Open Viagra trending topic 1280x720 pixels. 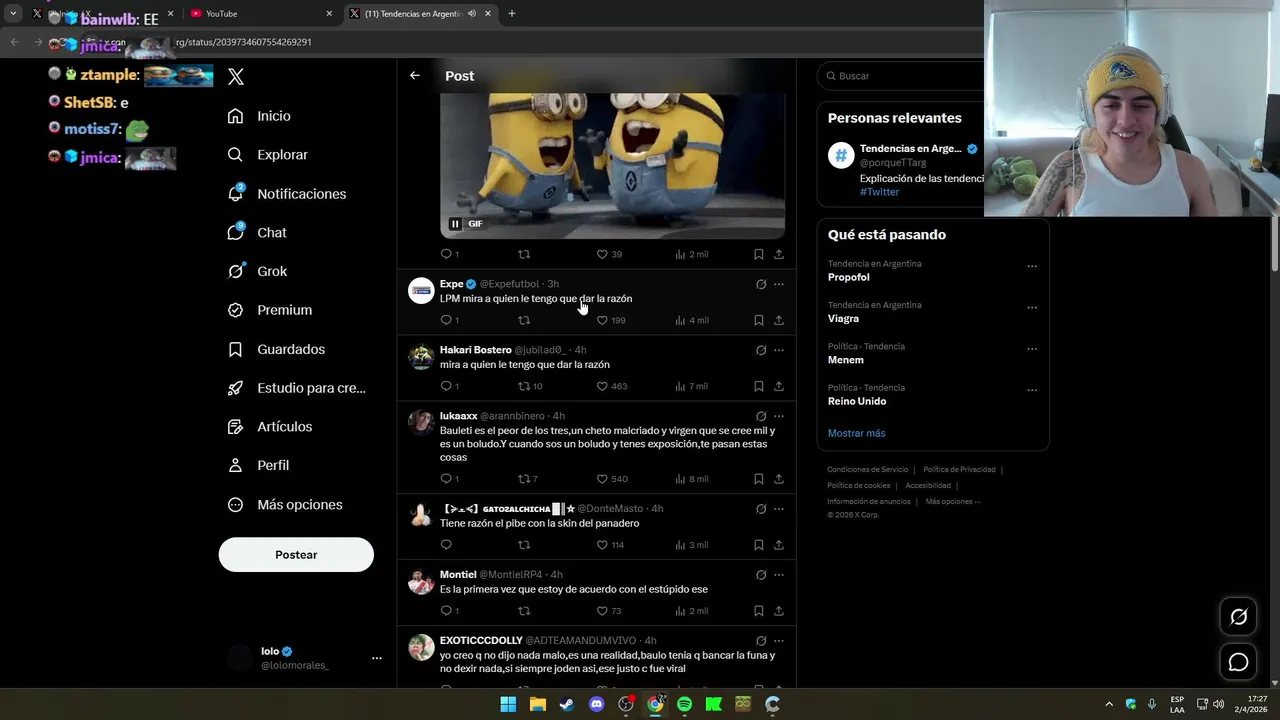[843, 319]
